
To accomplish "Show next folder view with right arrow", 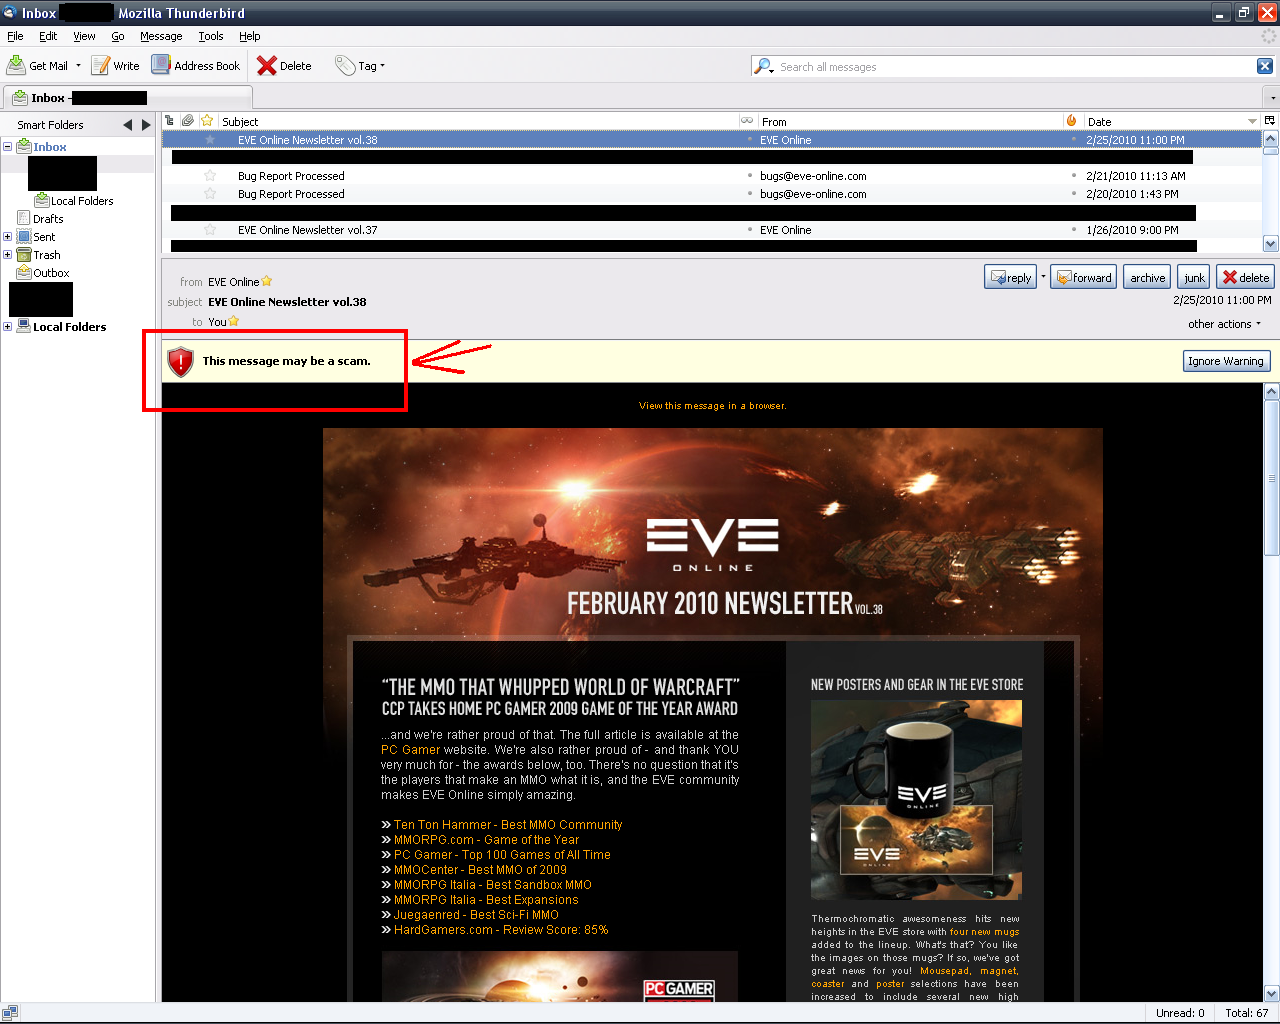I will coord(146,125).
